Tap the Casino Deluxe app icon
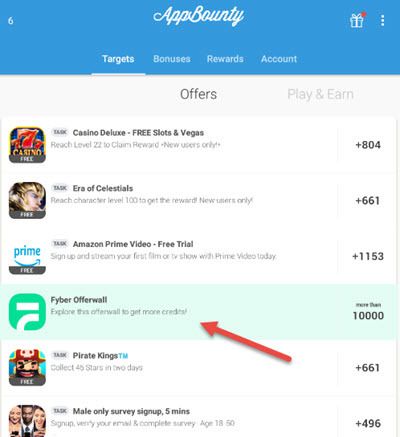Screen dimensions: 400x437 [27, 145]
